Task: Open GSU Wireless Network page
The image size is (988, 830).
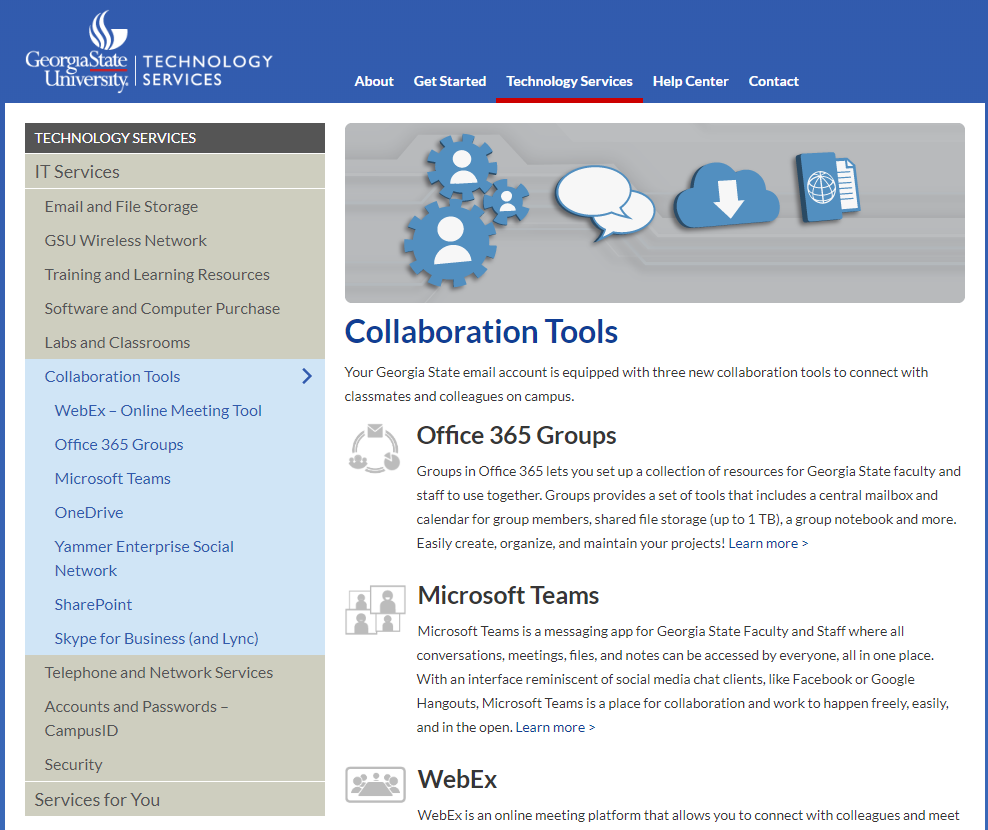Action: tap(175, 241)
